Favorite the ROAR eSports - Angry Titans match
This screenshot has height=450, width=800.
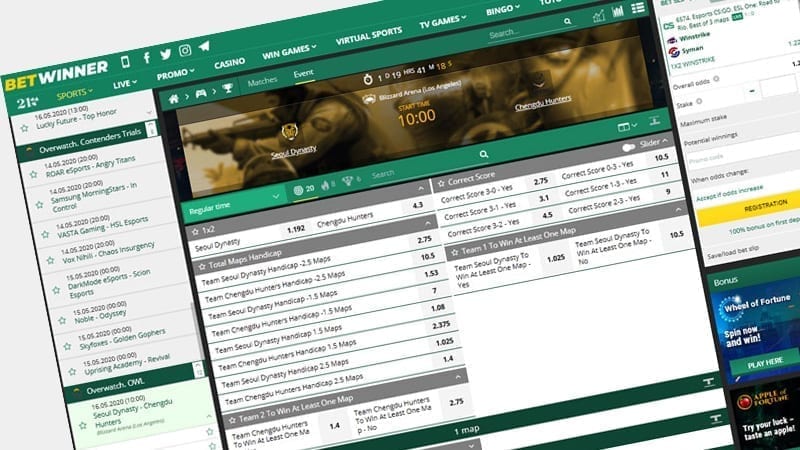tap(33, 174)
